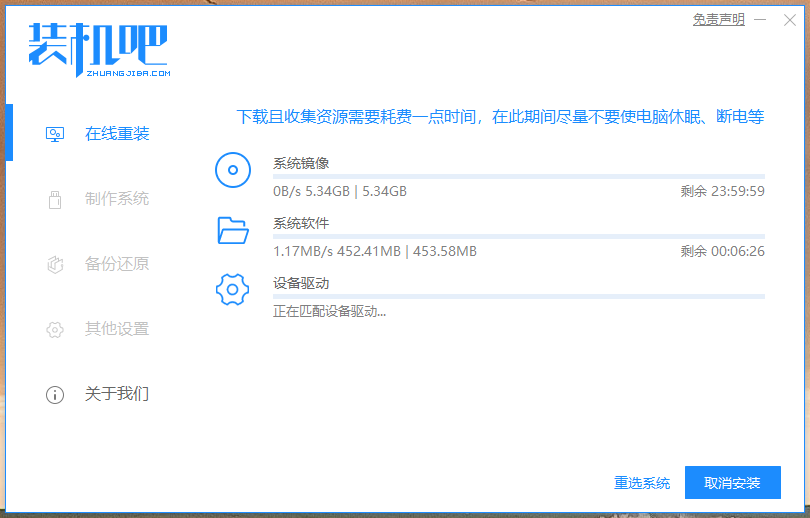Open the 免责声明 disclaimer link

pyautogui.click(x=718, y=20)
